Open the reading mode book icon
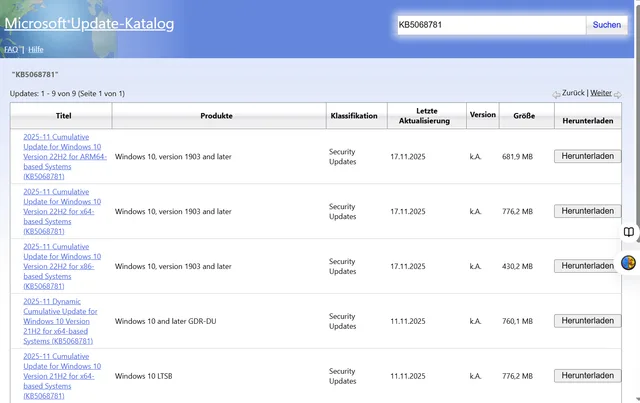 (629, 232)
